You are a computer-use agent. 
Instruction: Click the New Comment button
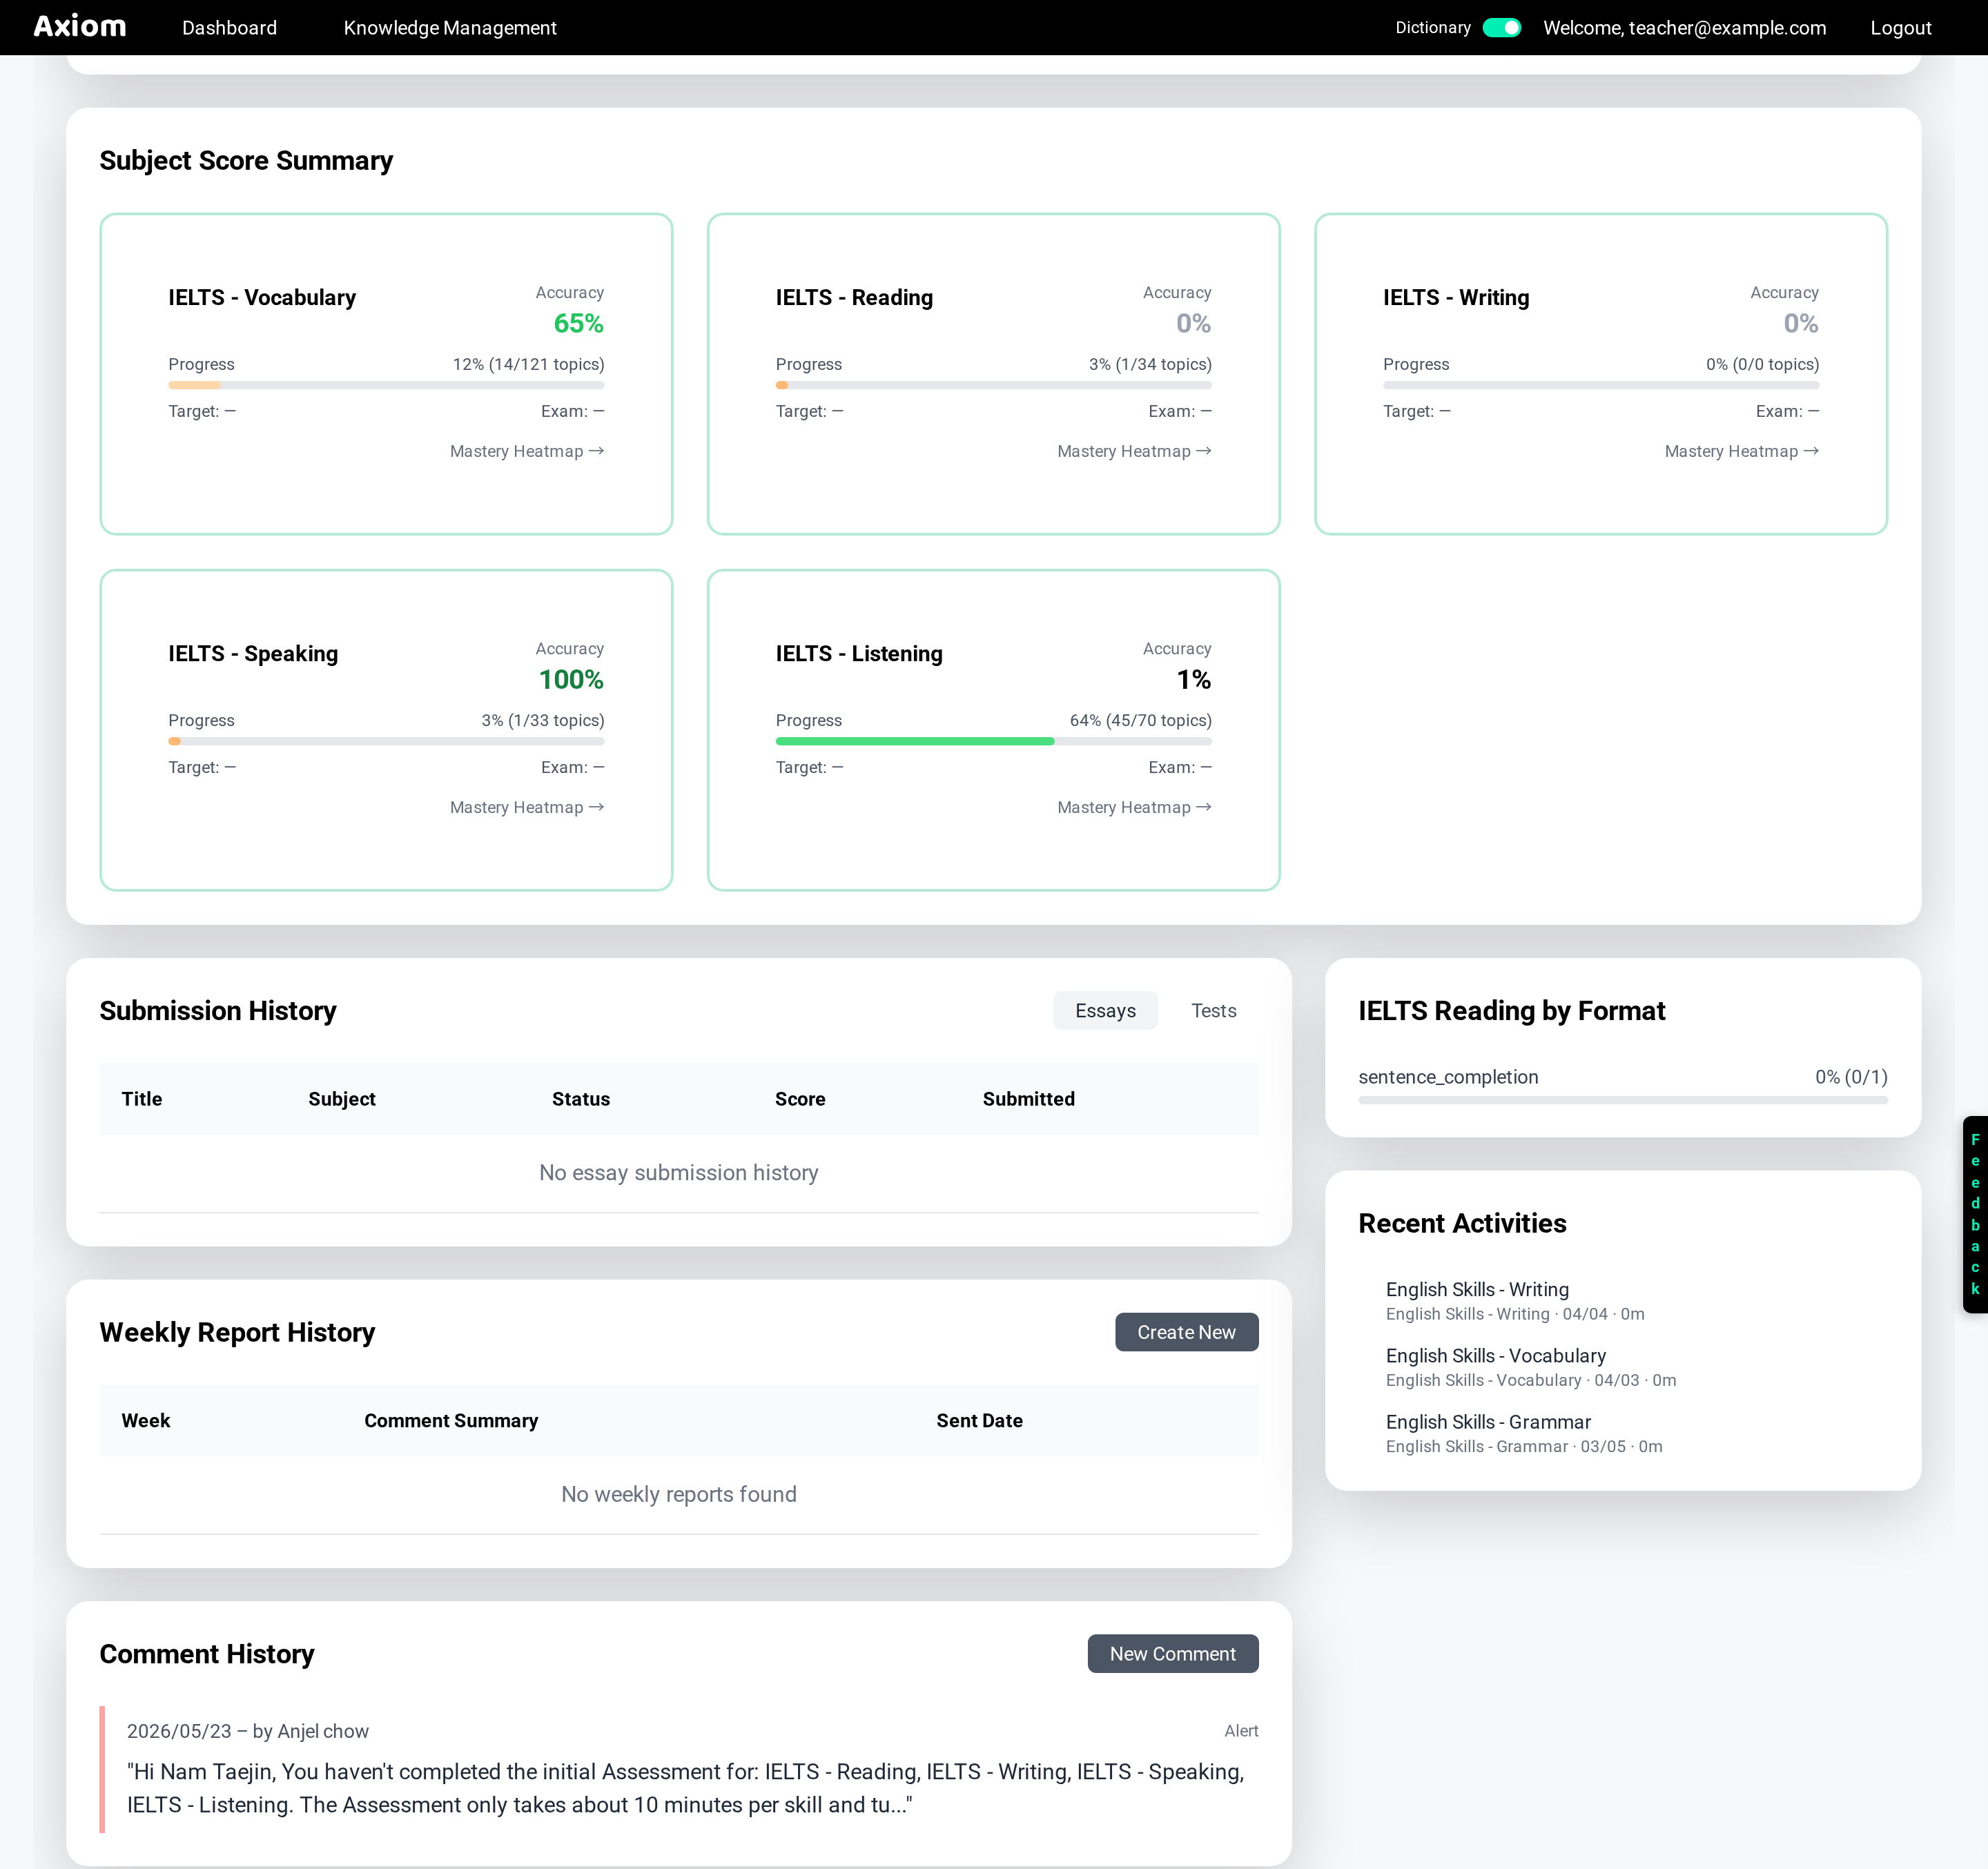coord(1172,1654)
